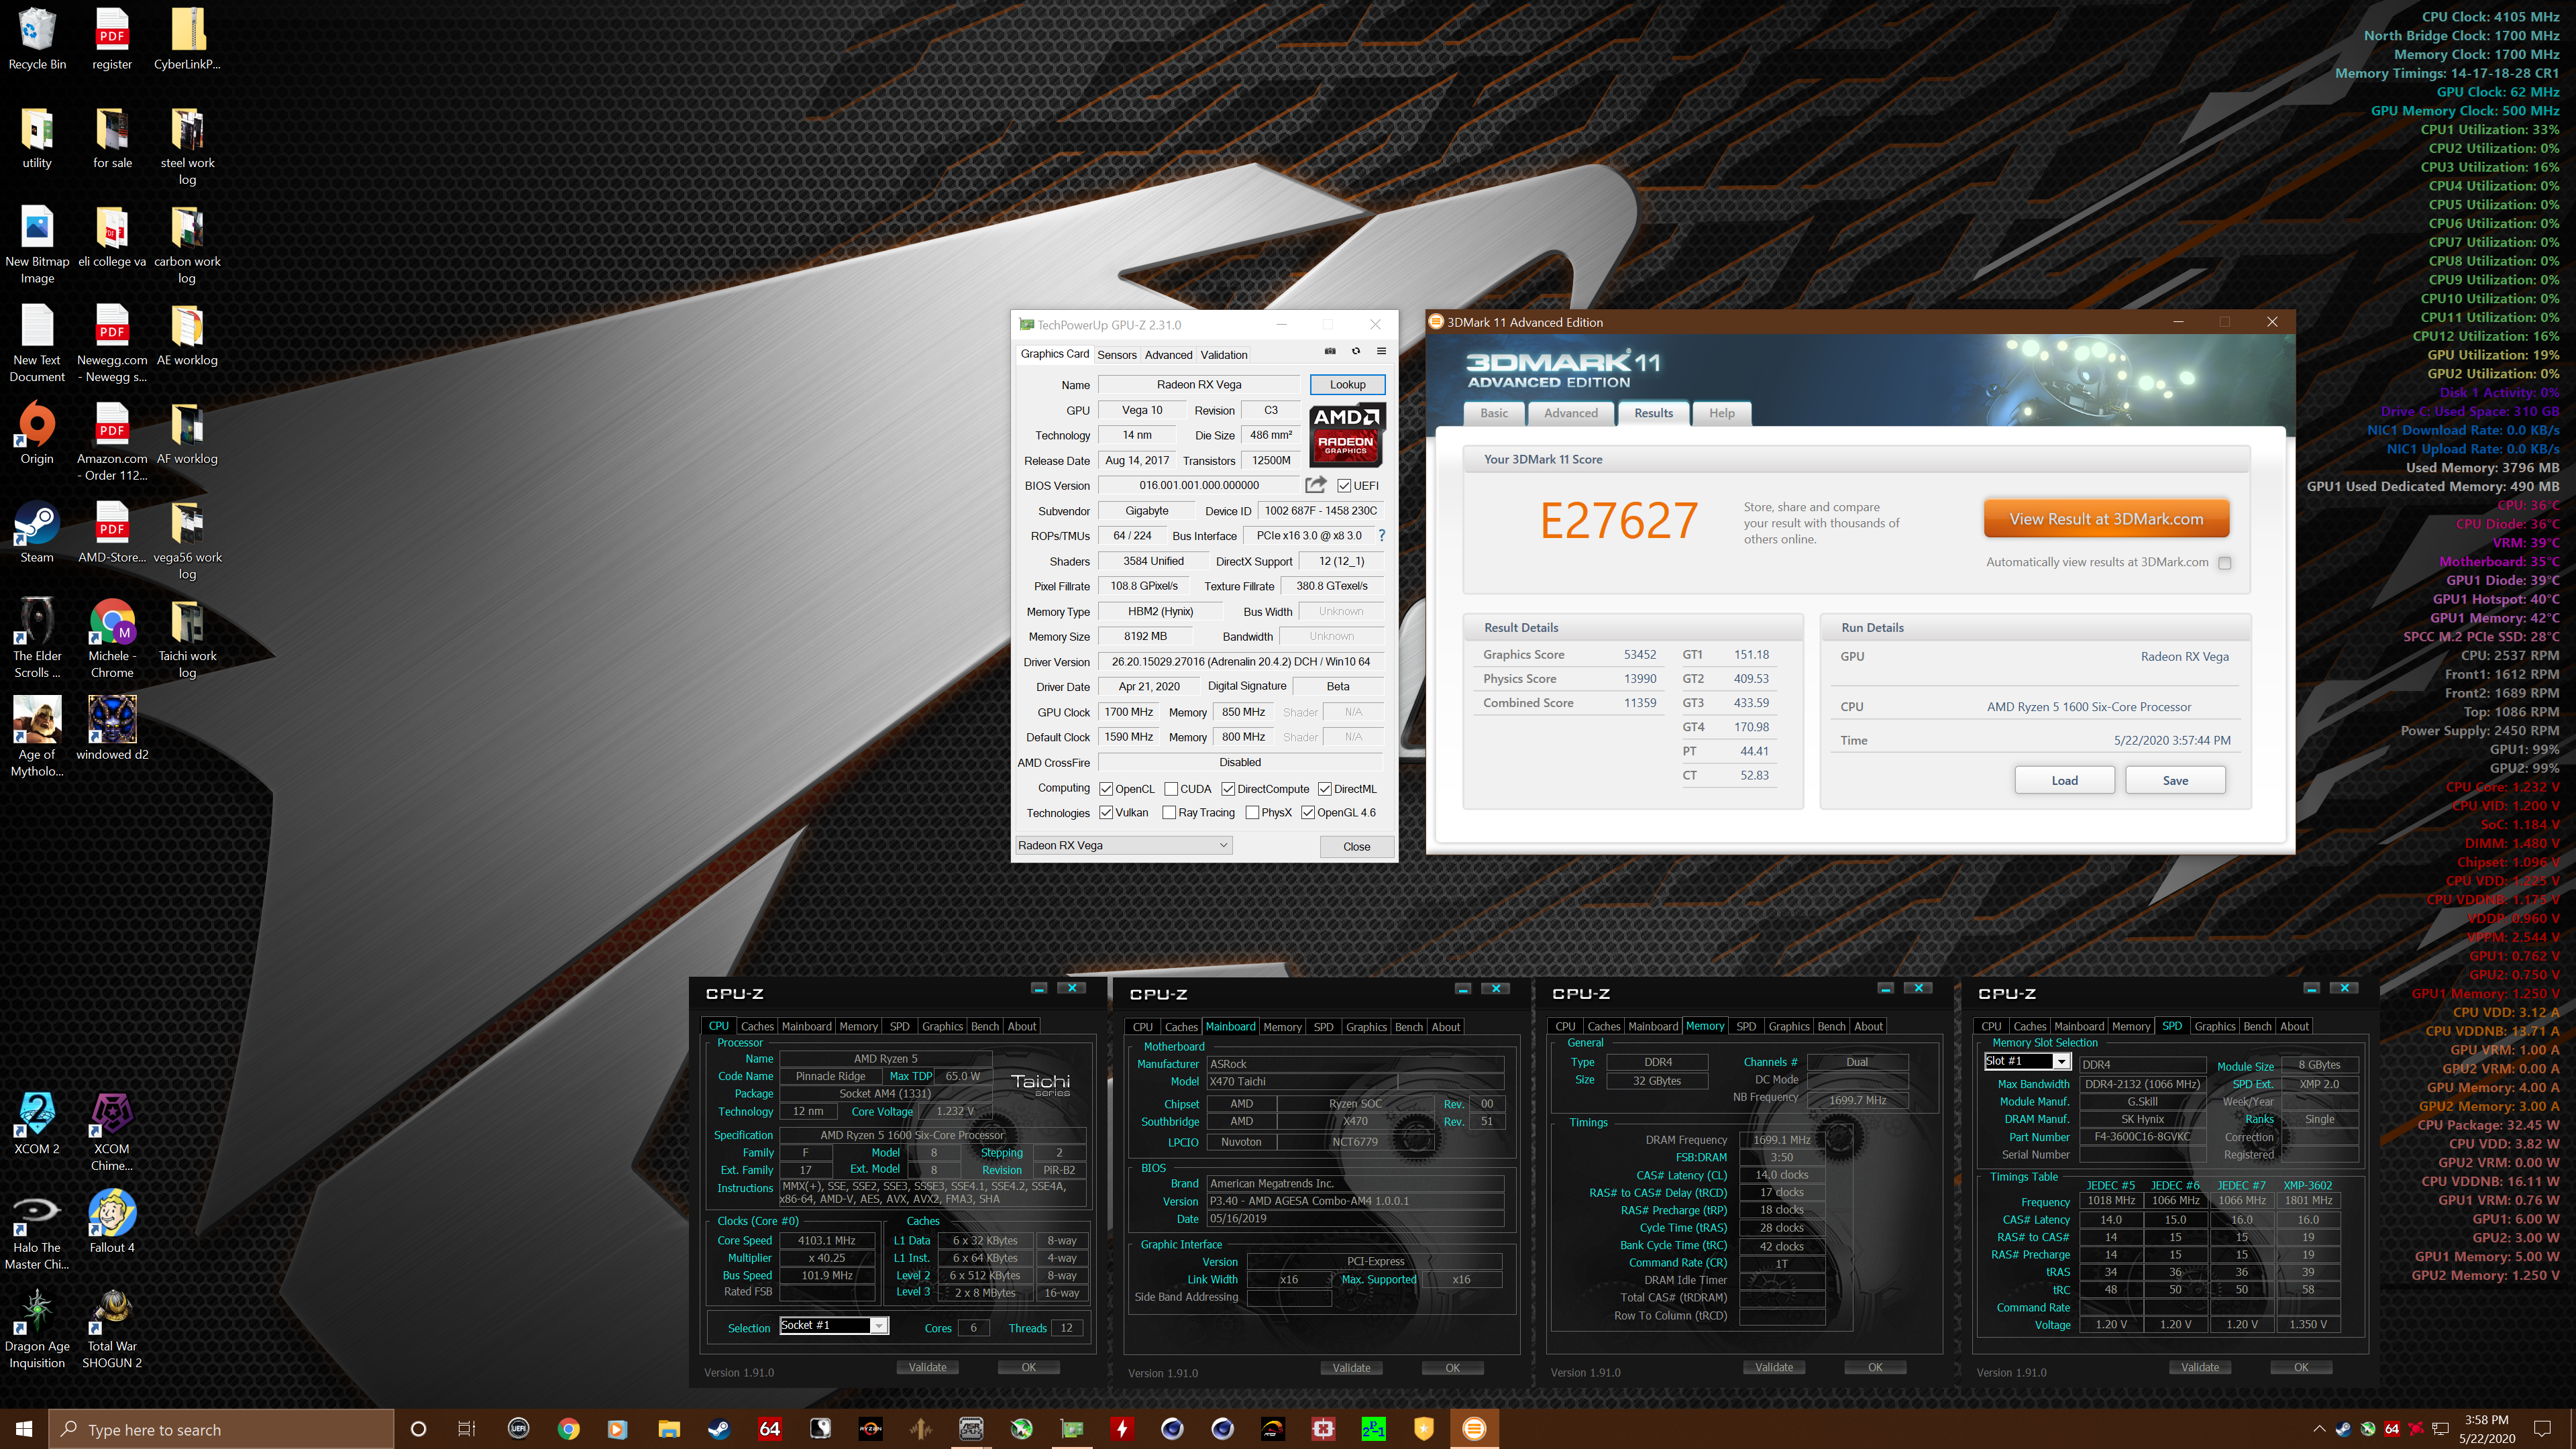
Task: Open the Total War SHOGUN 2 shortcut
Action: pyautogui.click(x=112, y=1329)
